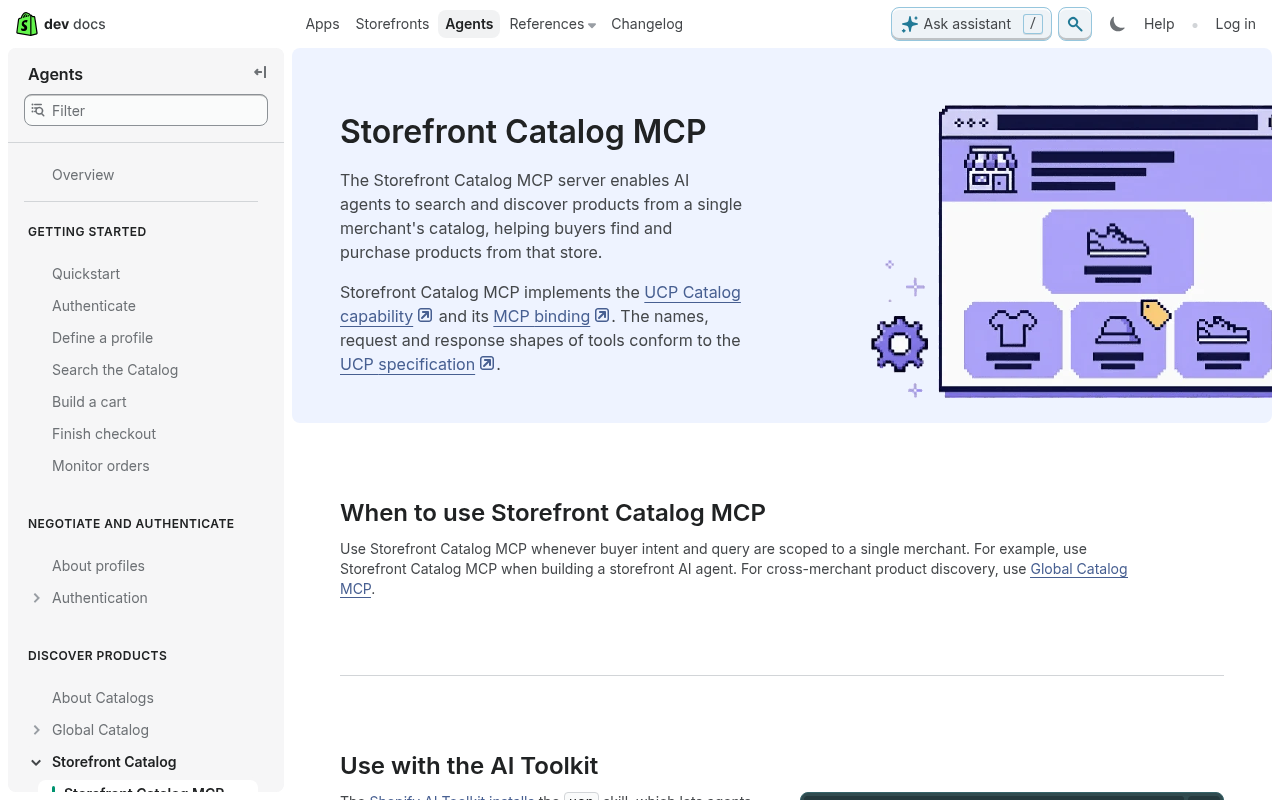Click the Use with the AI Toolkit heading

pos(469,766)
